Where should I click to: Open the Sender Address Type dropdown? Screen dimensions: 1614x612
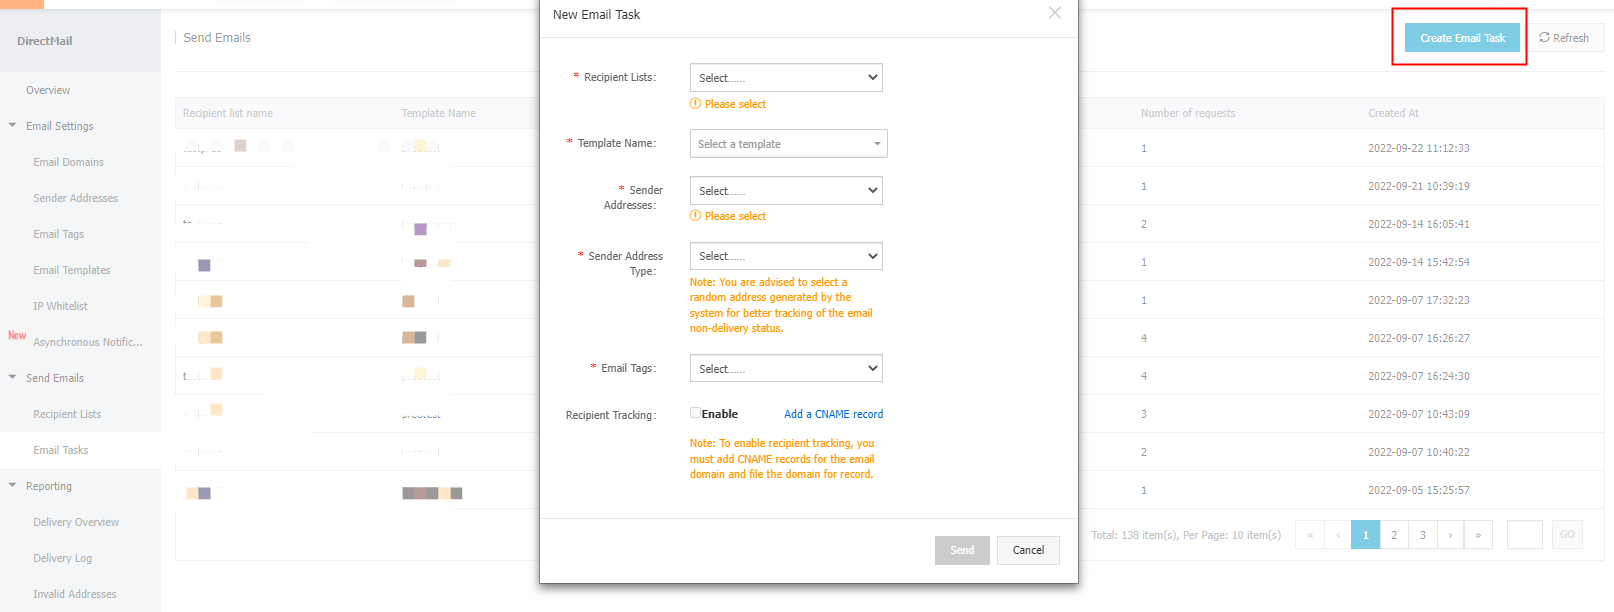786,257
